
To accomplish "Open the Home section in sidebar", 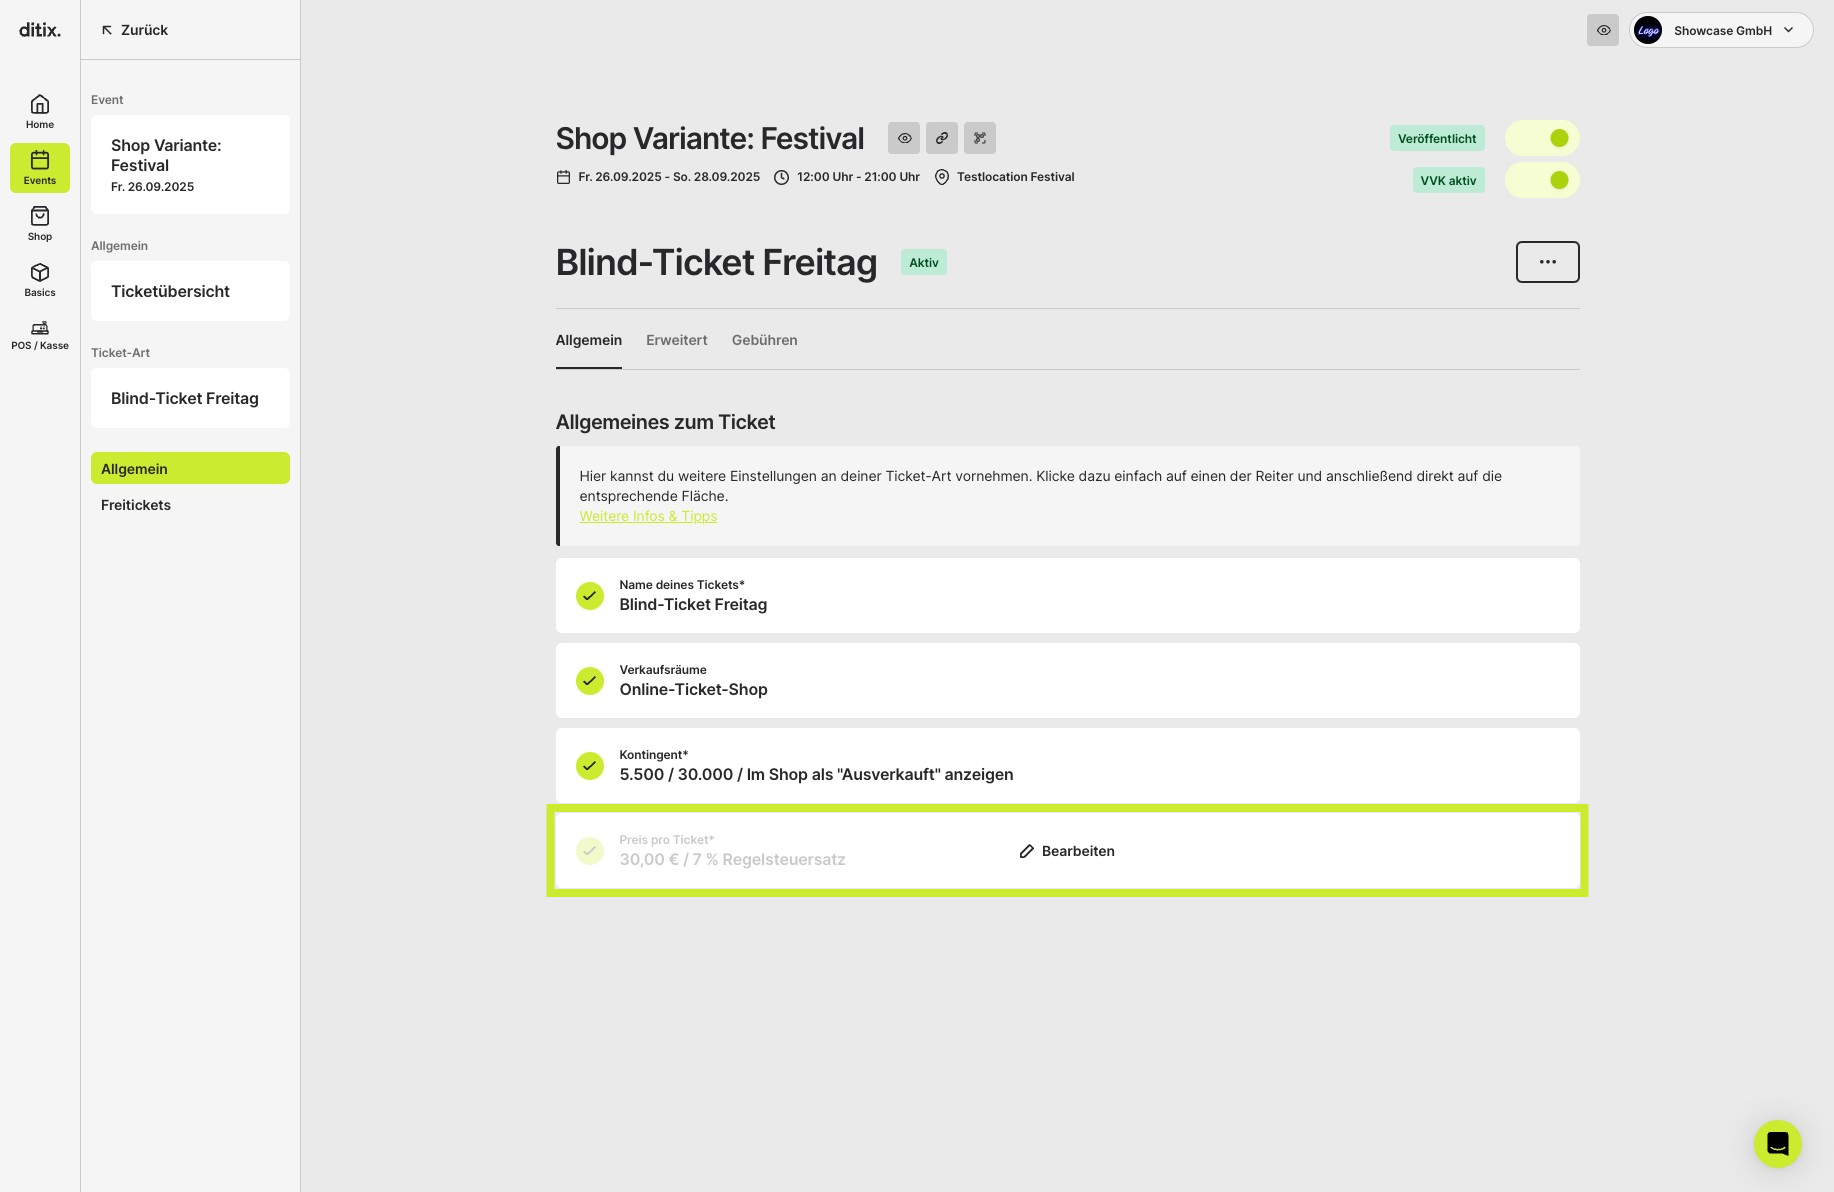I will [x=40, y=112].
